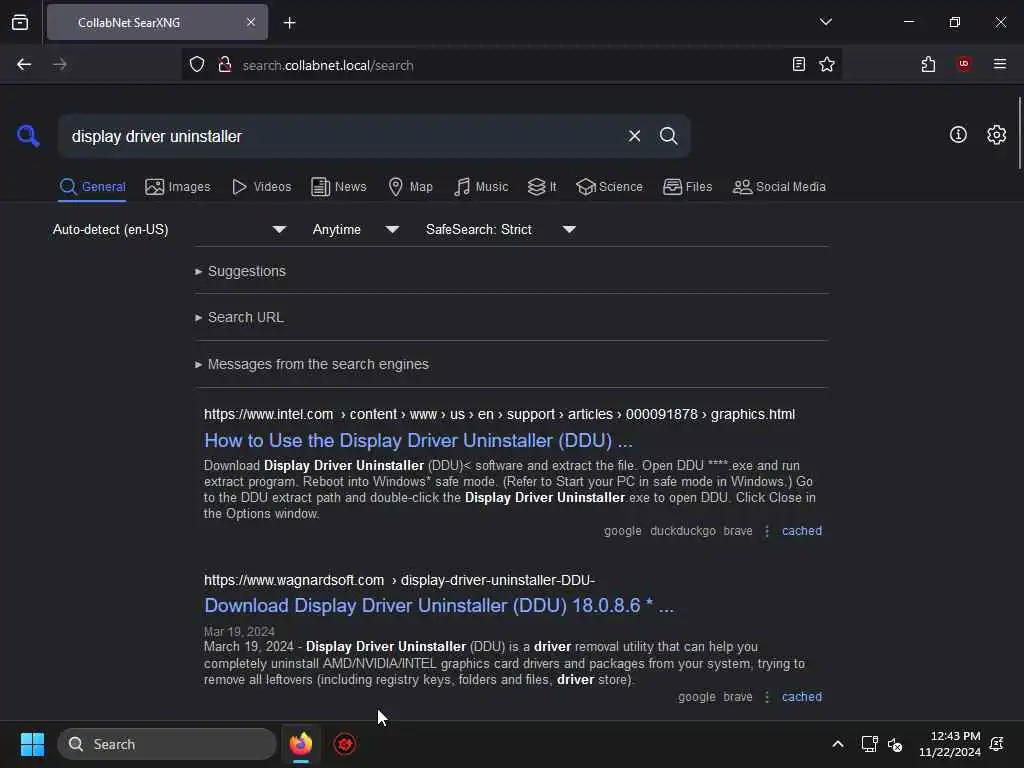Click the intel.com result URL

coord(500,415)
